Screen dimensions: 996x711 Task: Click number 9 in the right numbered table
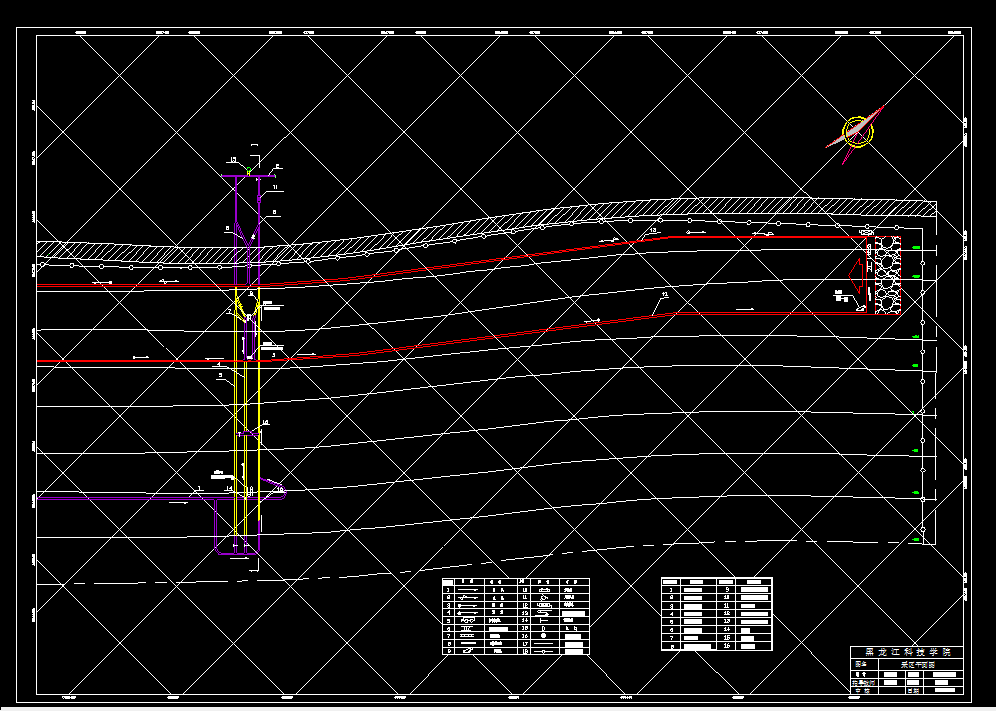click(727, 590)
